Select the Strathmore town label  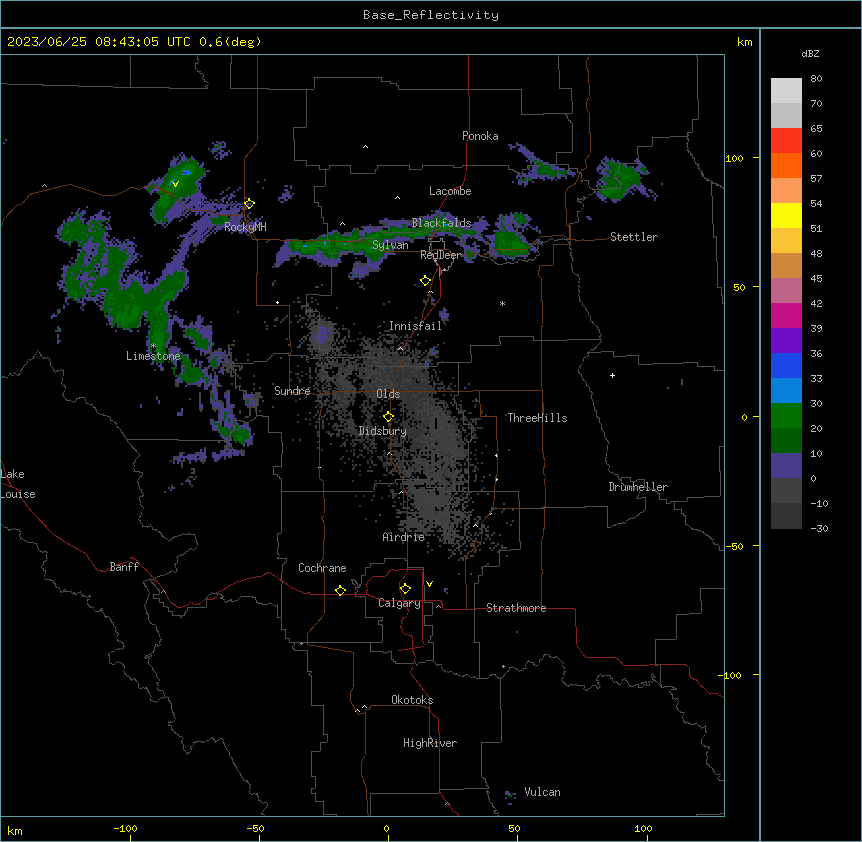[516, 608]
